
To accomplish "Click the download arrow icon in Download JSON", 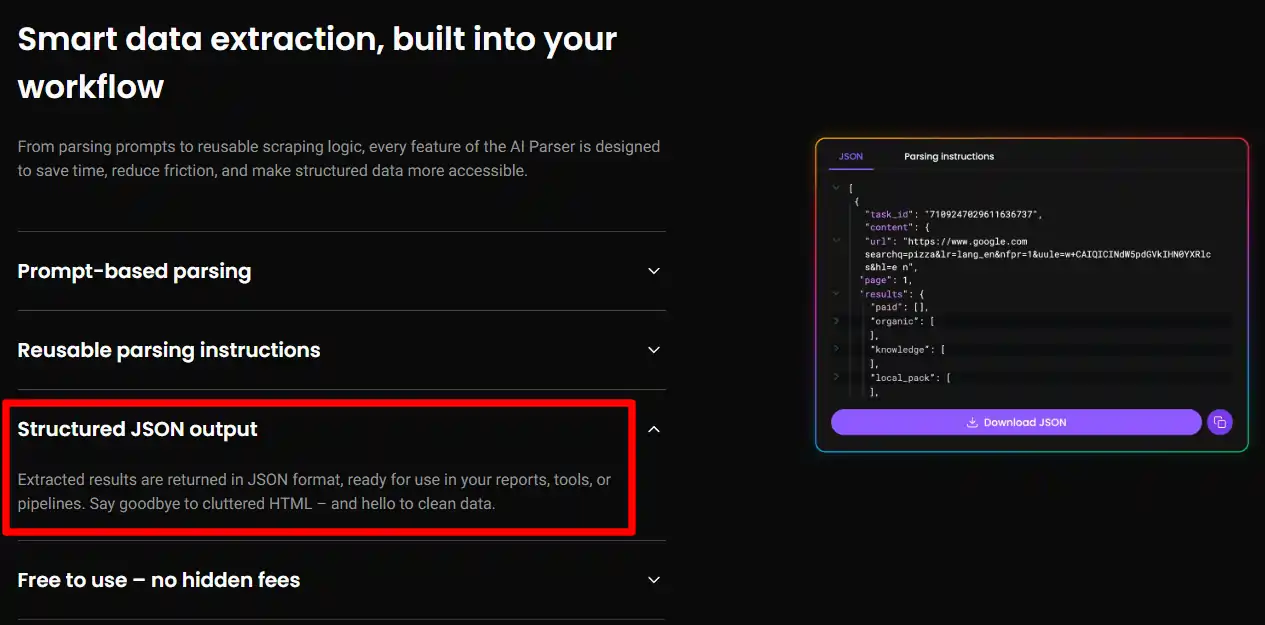I will [x=970, y=422].
